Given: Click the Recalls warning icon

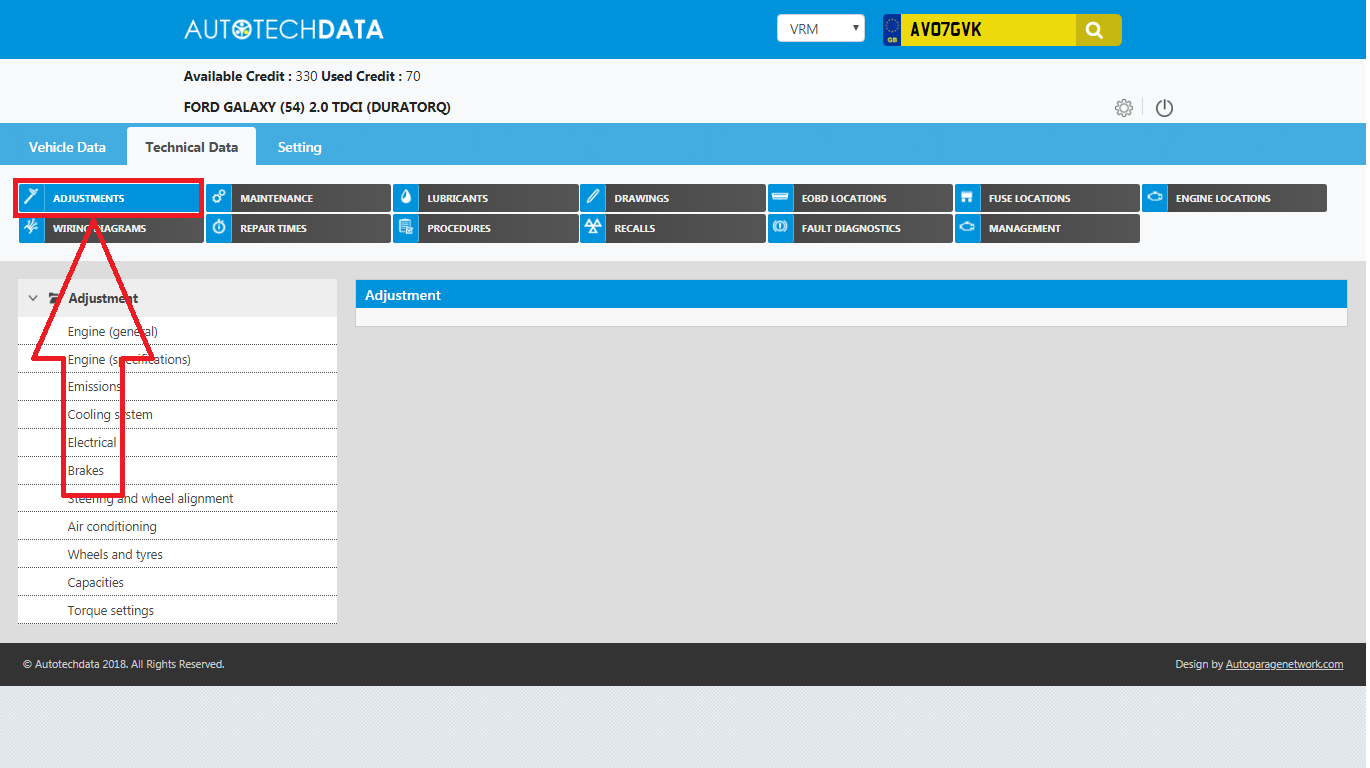Looking at the screenshot, I should coord(593,228).
